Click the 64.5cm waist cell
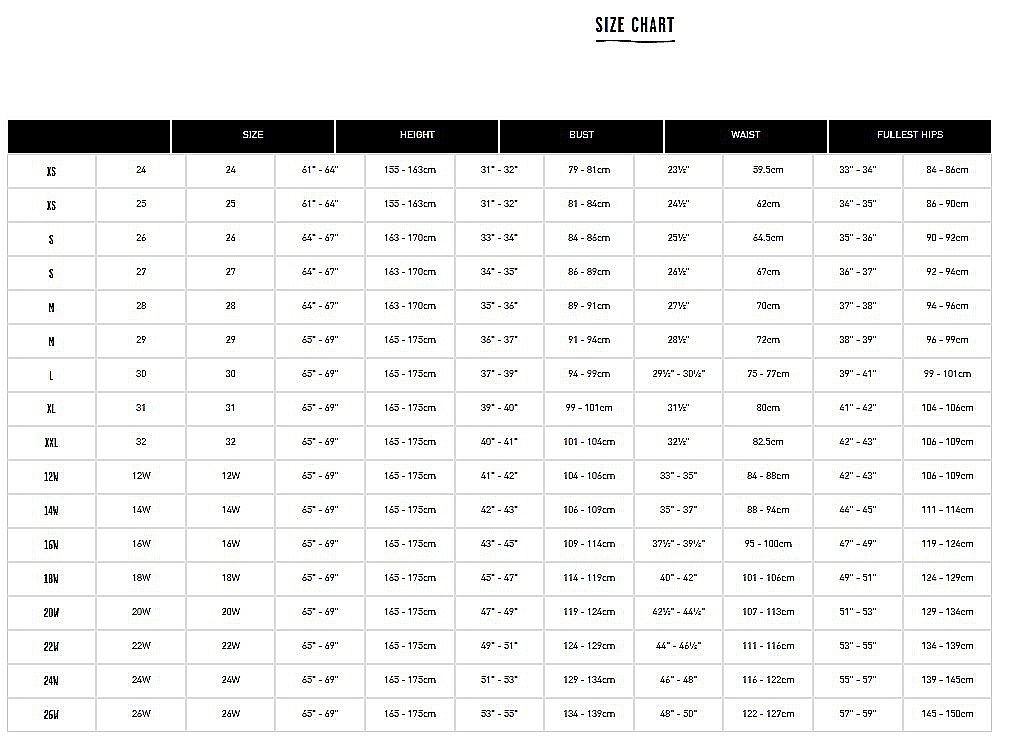Viewport: 1020px width, 745px height. (768, 238)
